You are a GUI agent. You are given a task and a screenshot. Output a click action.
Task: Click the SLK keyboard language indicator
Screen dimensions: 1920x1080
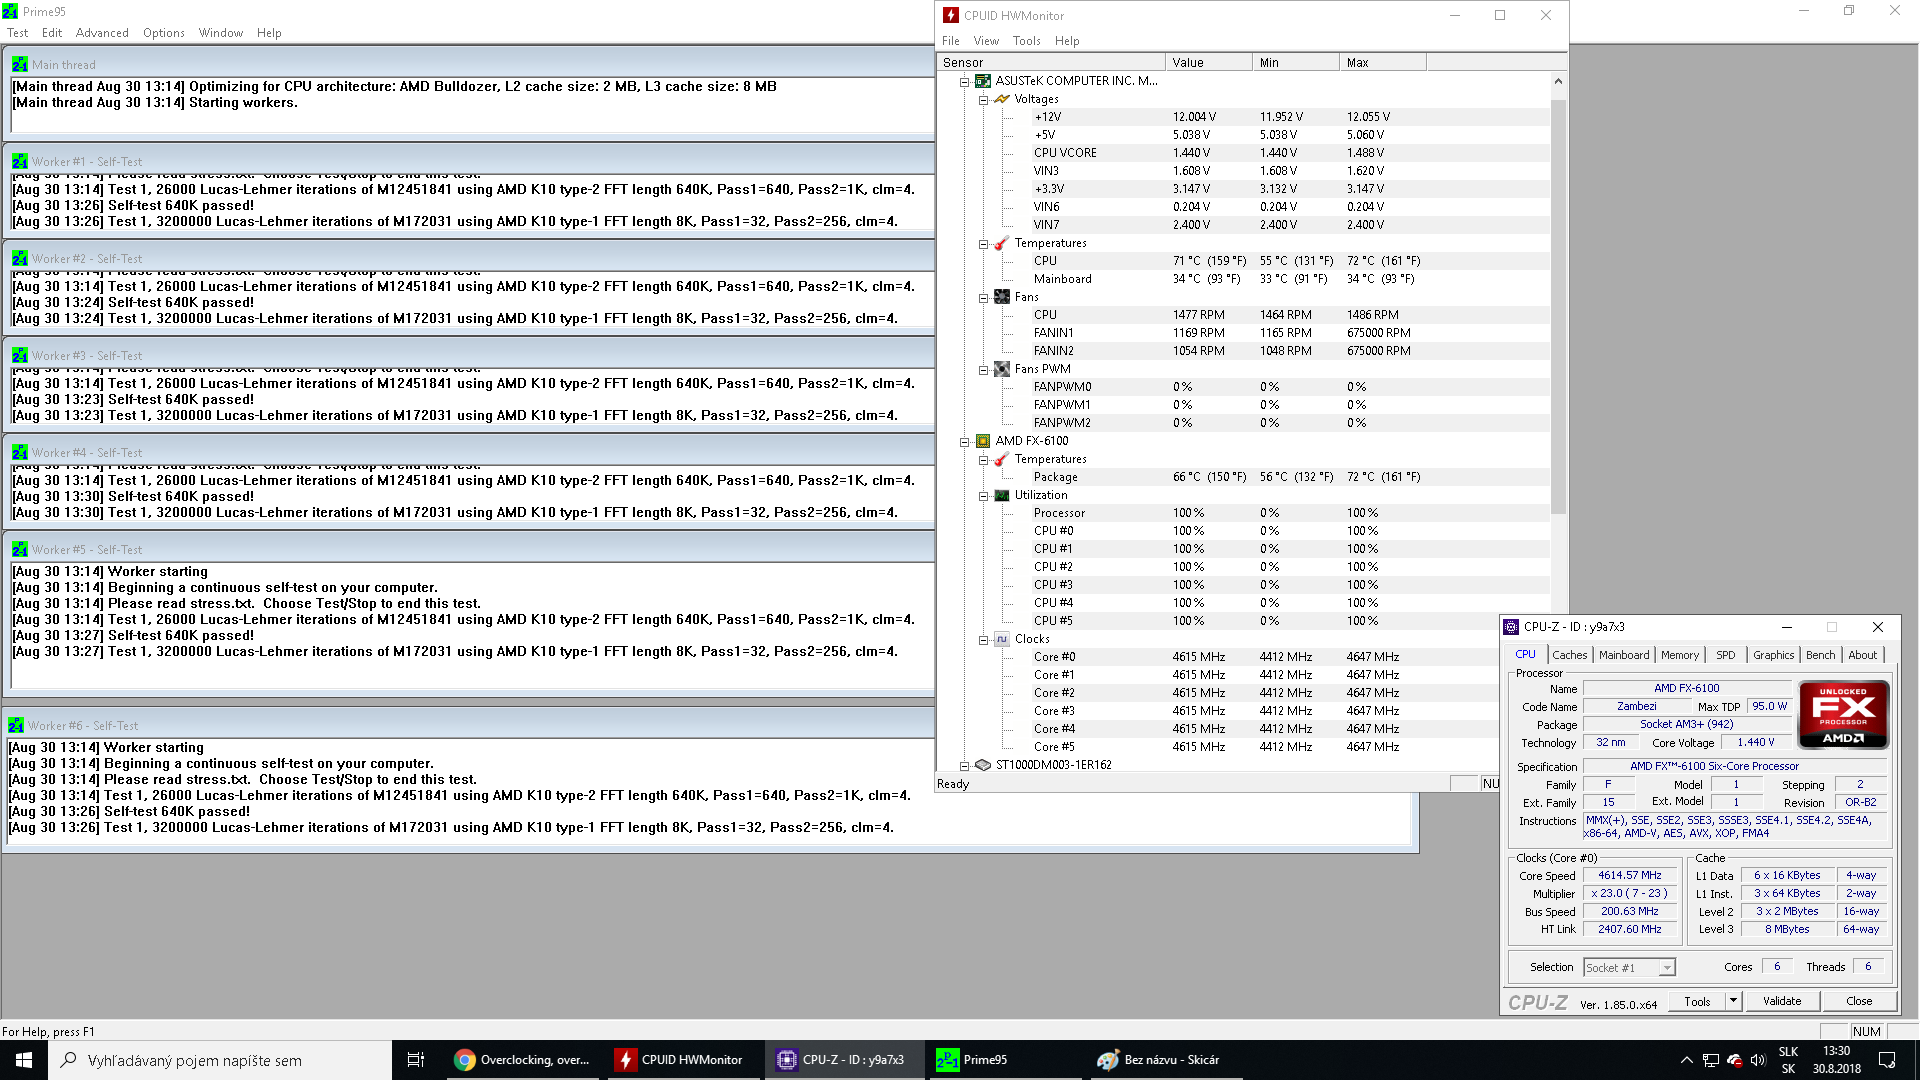tap(1788, 1060)
